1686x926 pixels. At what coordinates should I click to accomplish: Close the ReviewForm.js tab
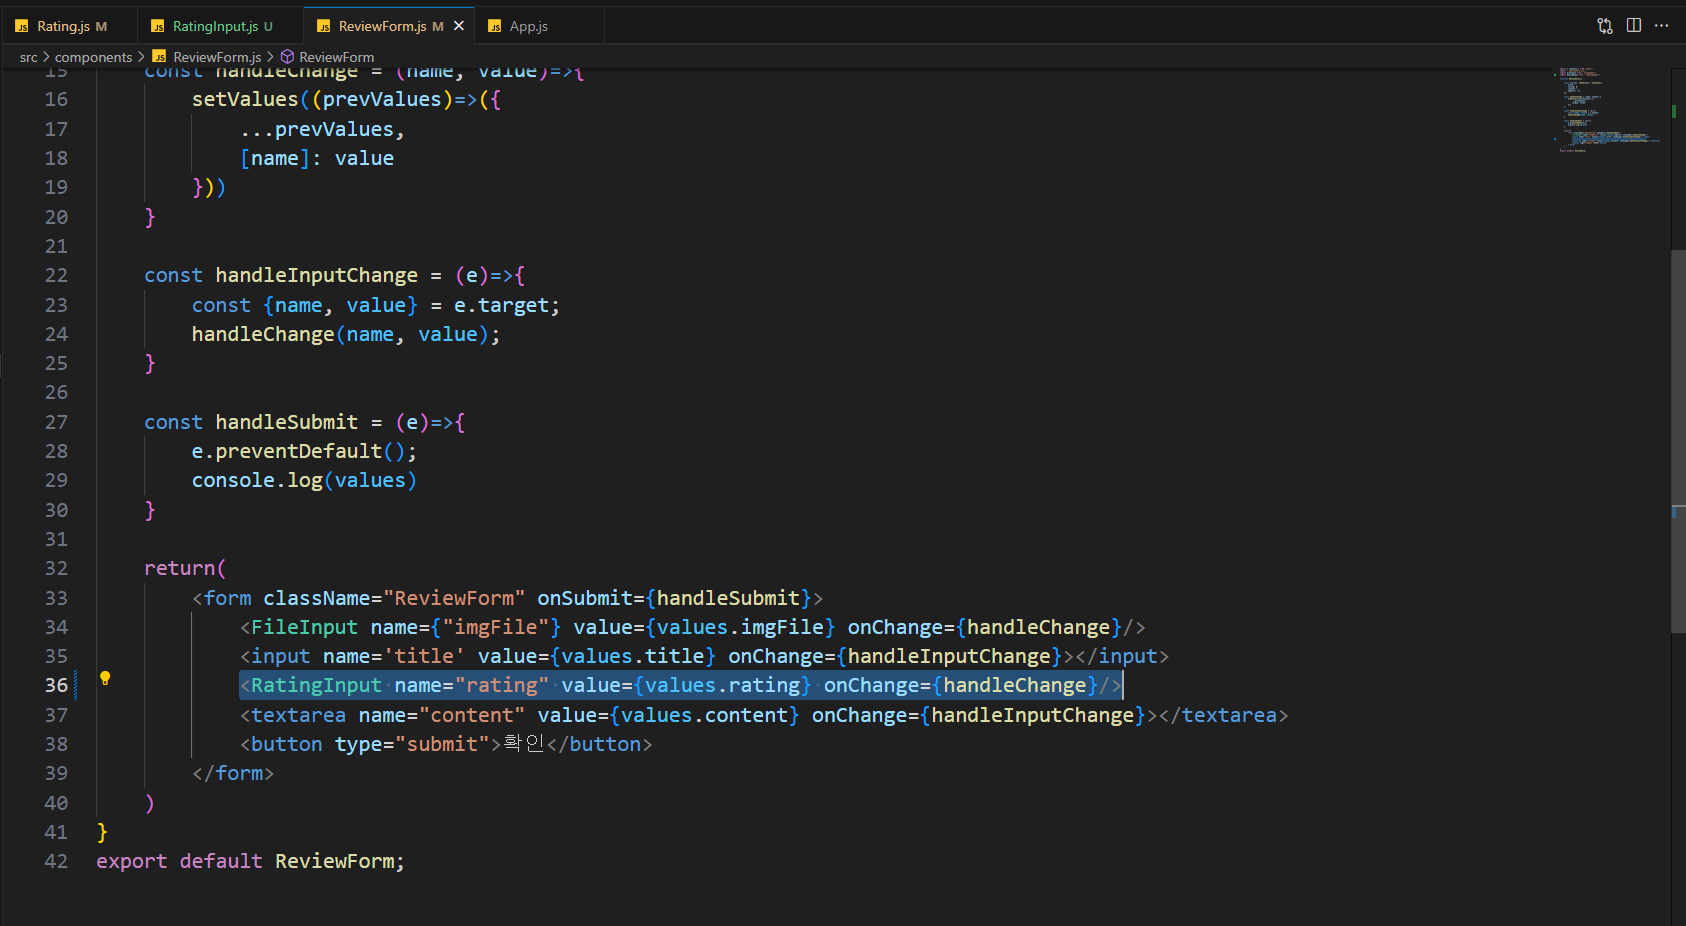(459, 26)
